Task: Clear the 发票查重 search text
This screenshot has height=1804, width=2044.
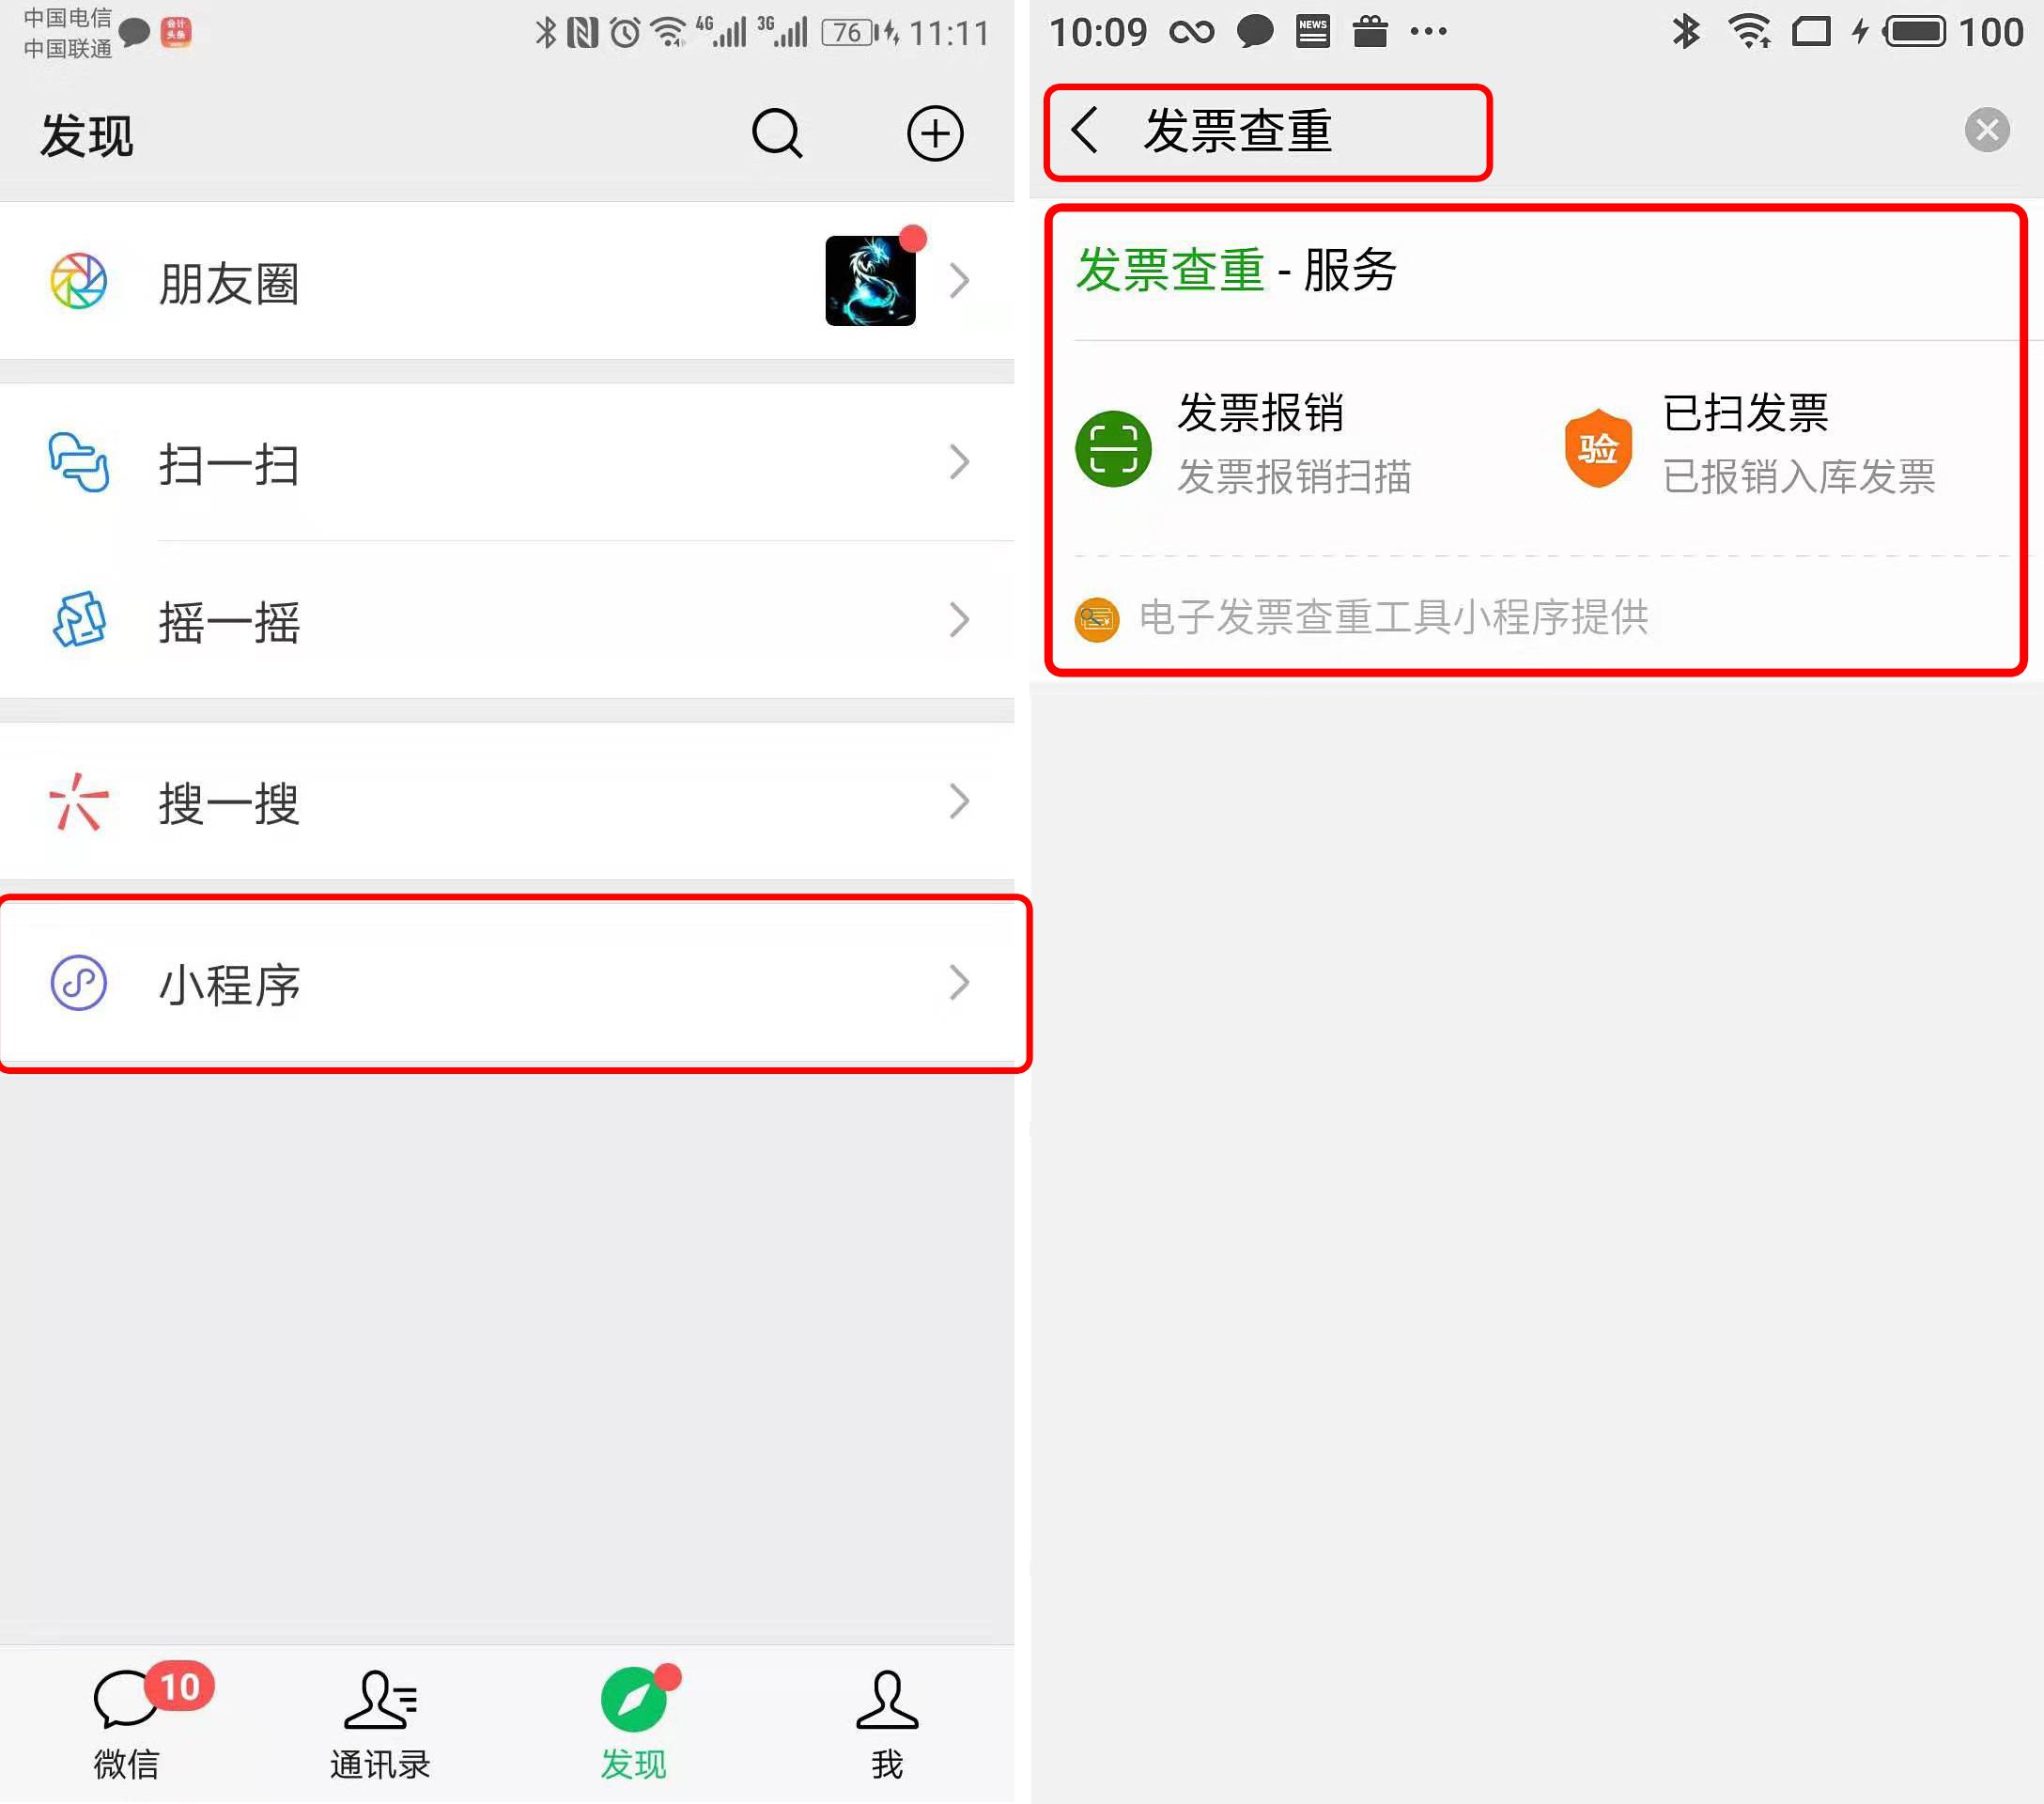Action: (x=1987, y=130)
